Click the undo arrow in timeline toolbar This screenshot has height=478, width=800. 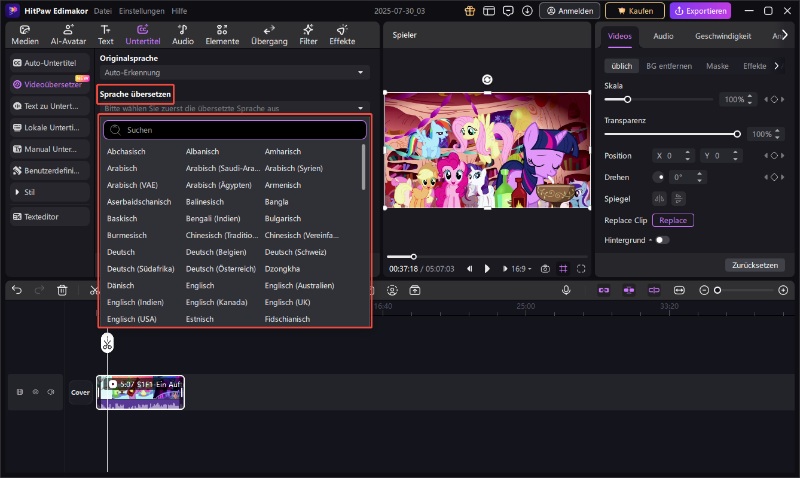click(x=17, y=290)
